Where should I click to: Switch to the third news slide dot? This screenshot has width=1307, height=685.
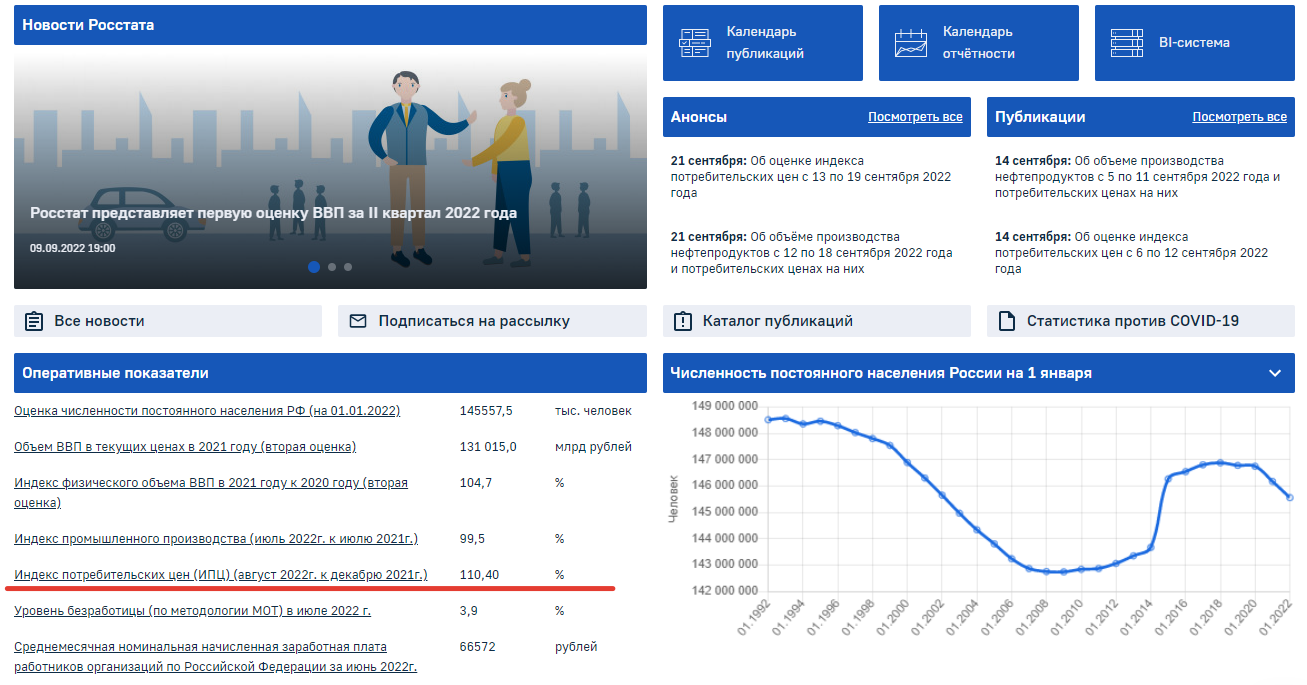coord(347,267)
